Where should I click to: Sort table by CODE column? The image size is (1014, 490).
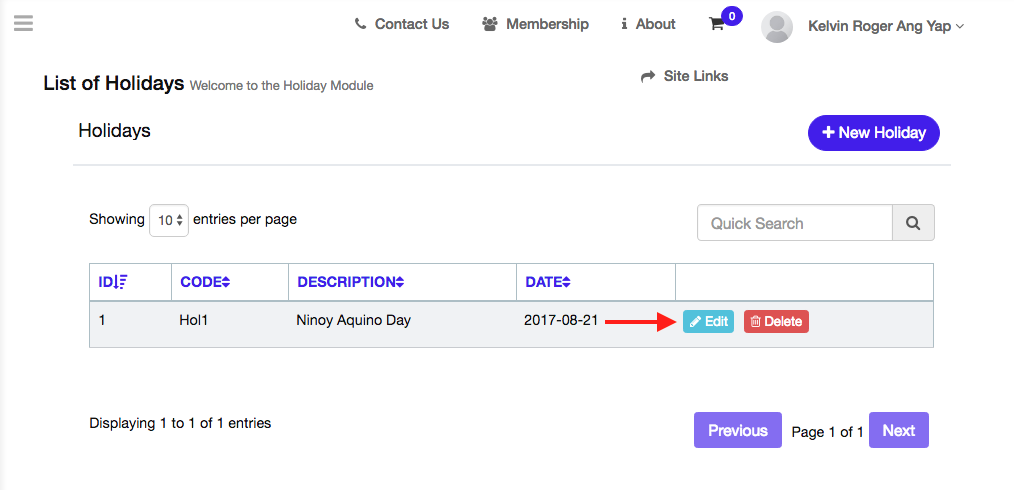(x=205, y=282)
